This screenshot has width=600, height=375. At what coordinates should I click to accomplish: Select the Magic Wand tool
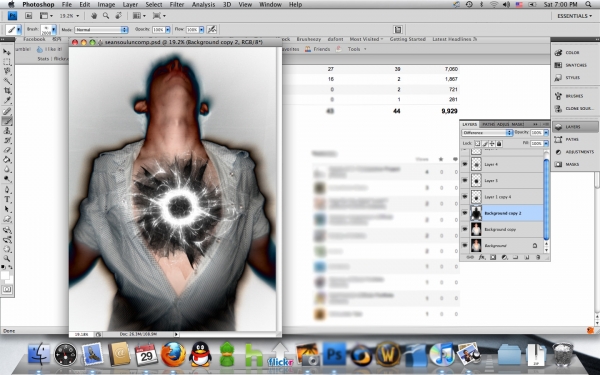pyautogui.click(x=7, y=81)
